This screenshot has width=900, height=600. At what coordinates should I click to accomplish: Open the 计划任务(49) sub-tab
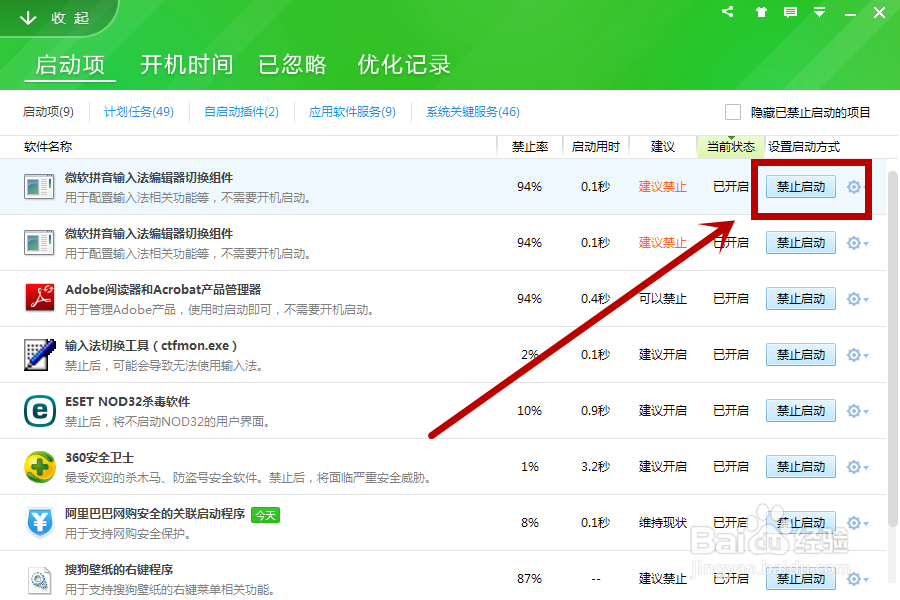139,112
